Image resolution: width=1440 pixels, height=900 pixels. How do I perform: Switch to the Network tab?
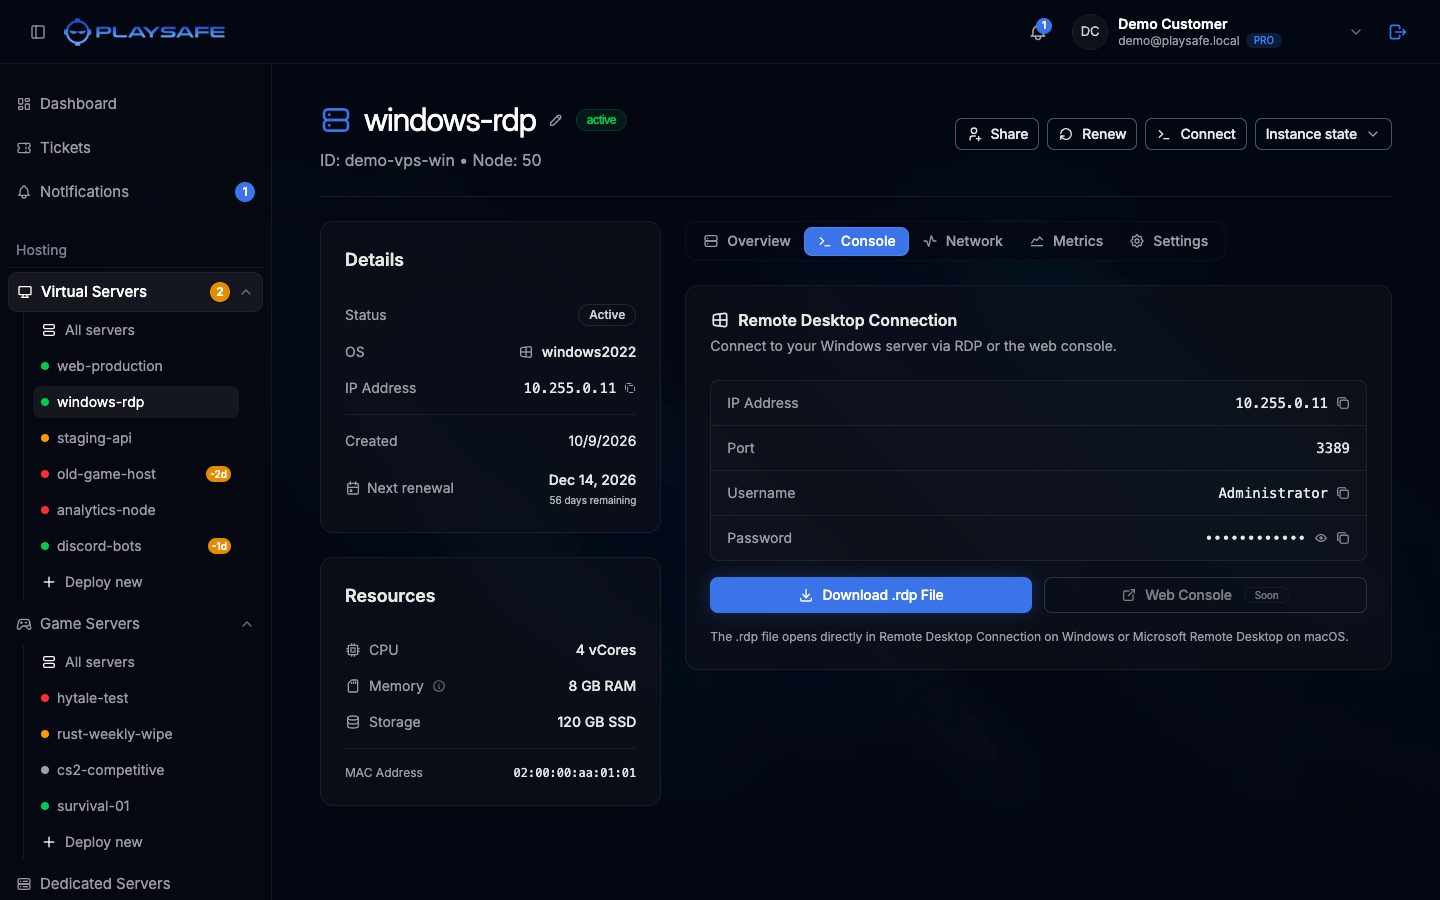point(962,241)
